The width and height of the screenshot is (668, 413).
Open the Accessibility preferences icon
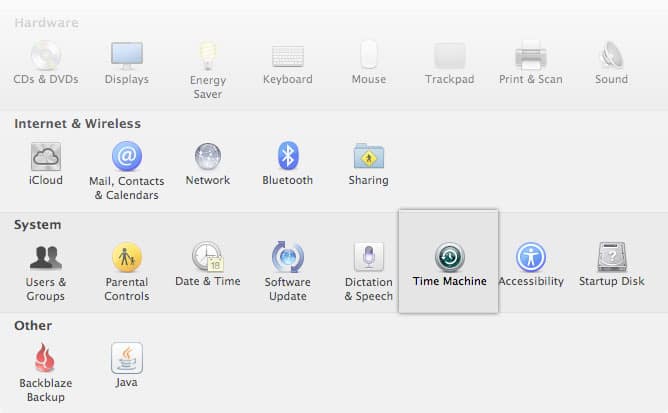pyautogui.click(x=530, y=257)
